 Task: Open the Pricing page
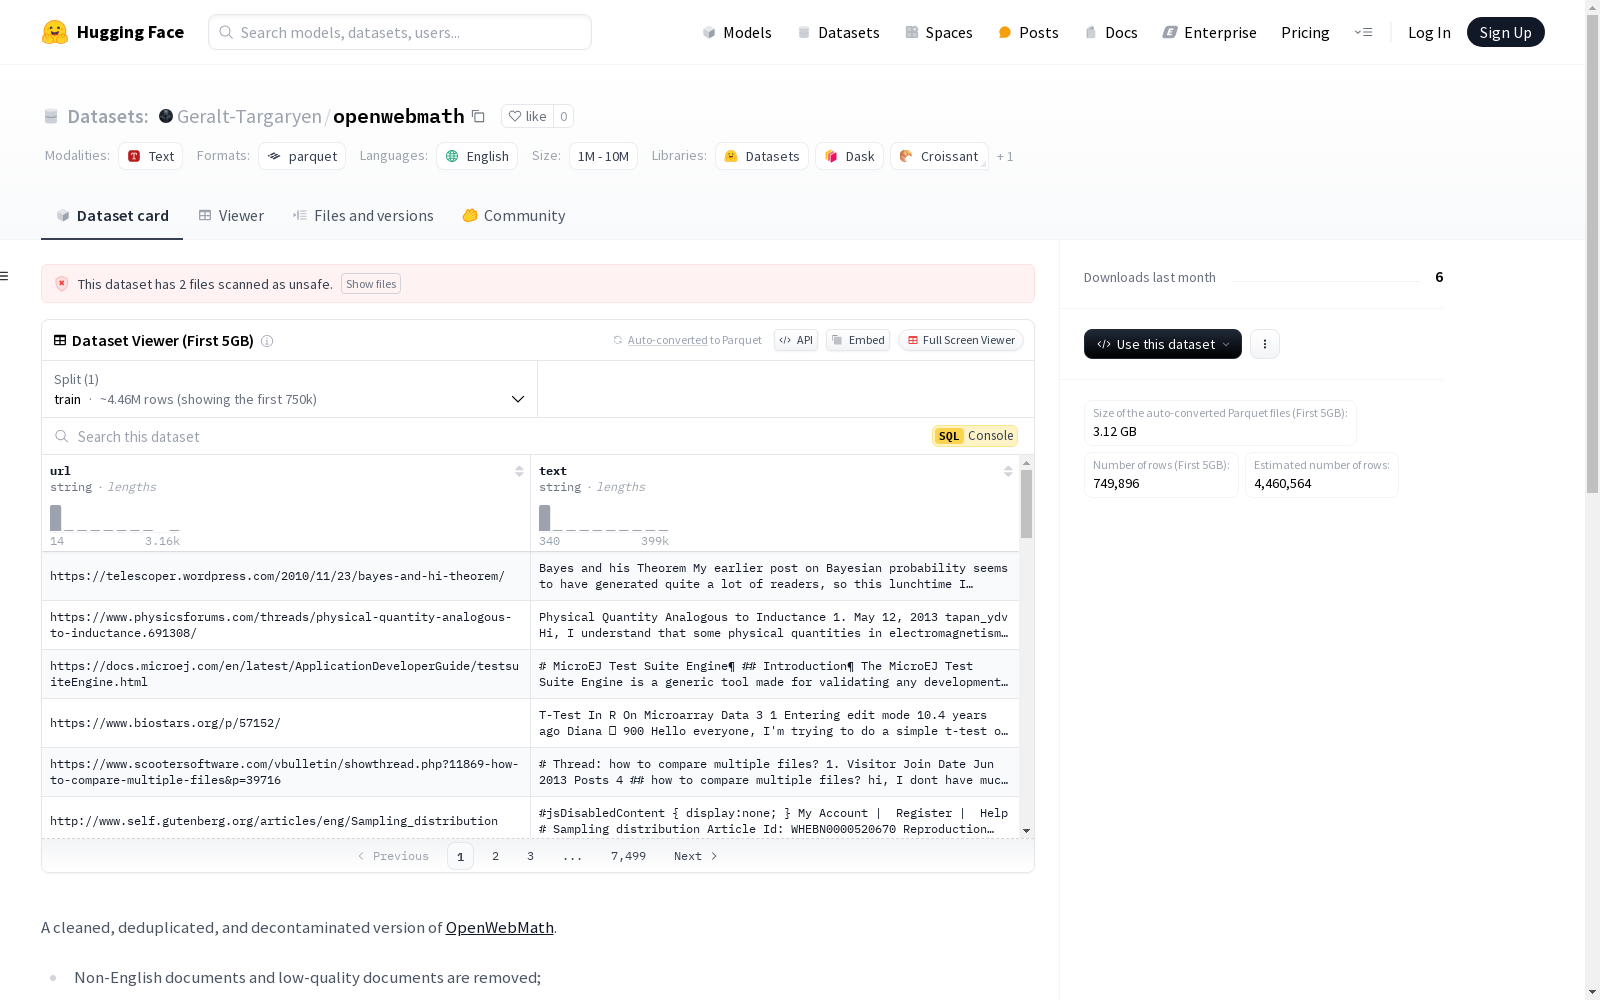1305,32
